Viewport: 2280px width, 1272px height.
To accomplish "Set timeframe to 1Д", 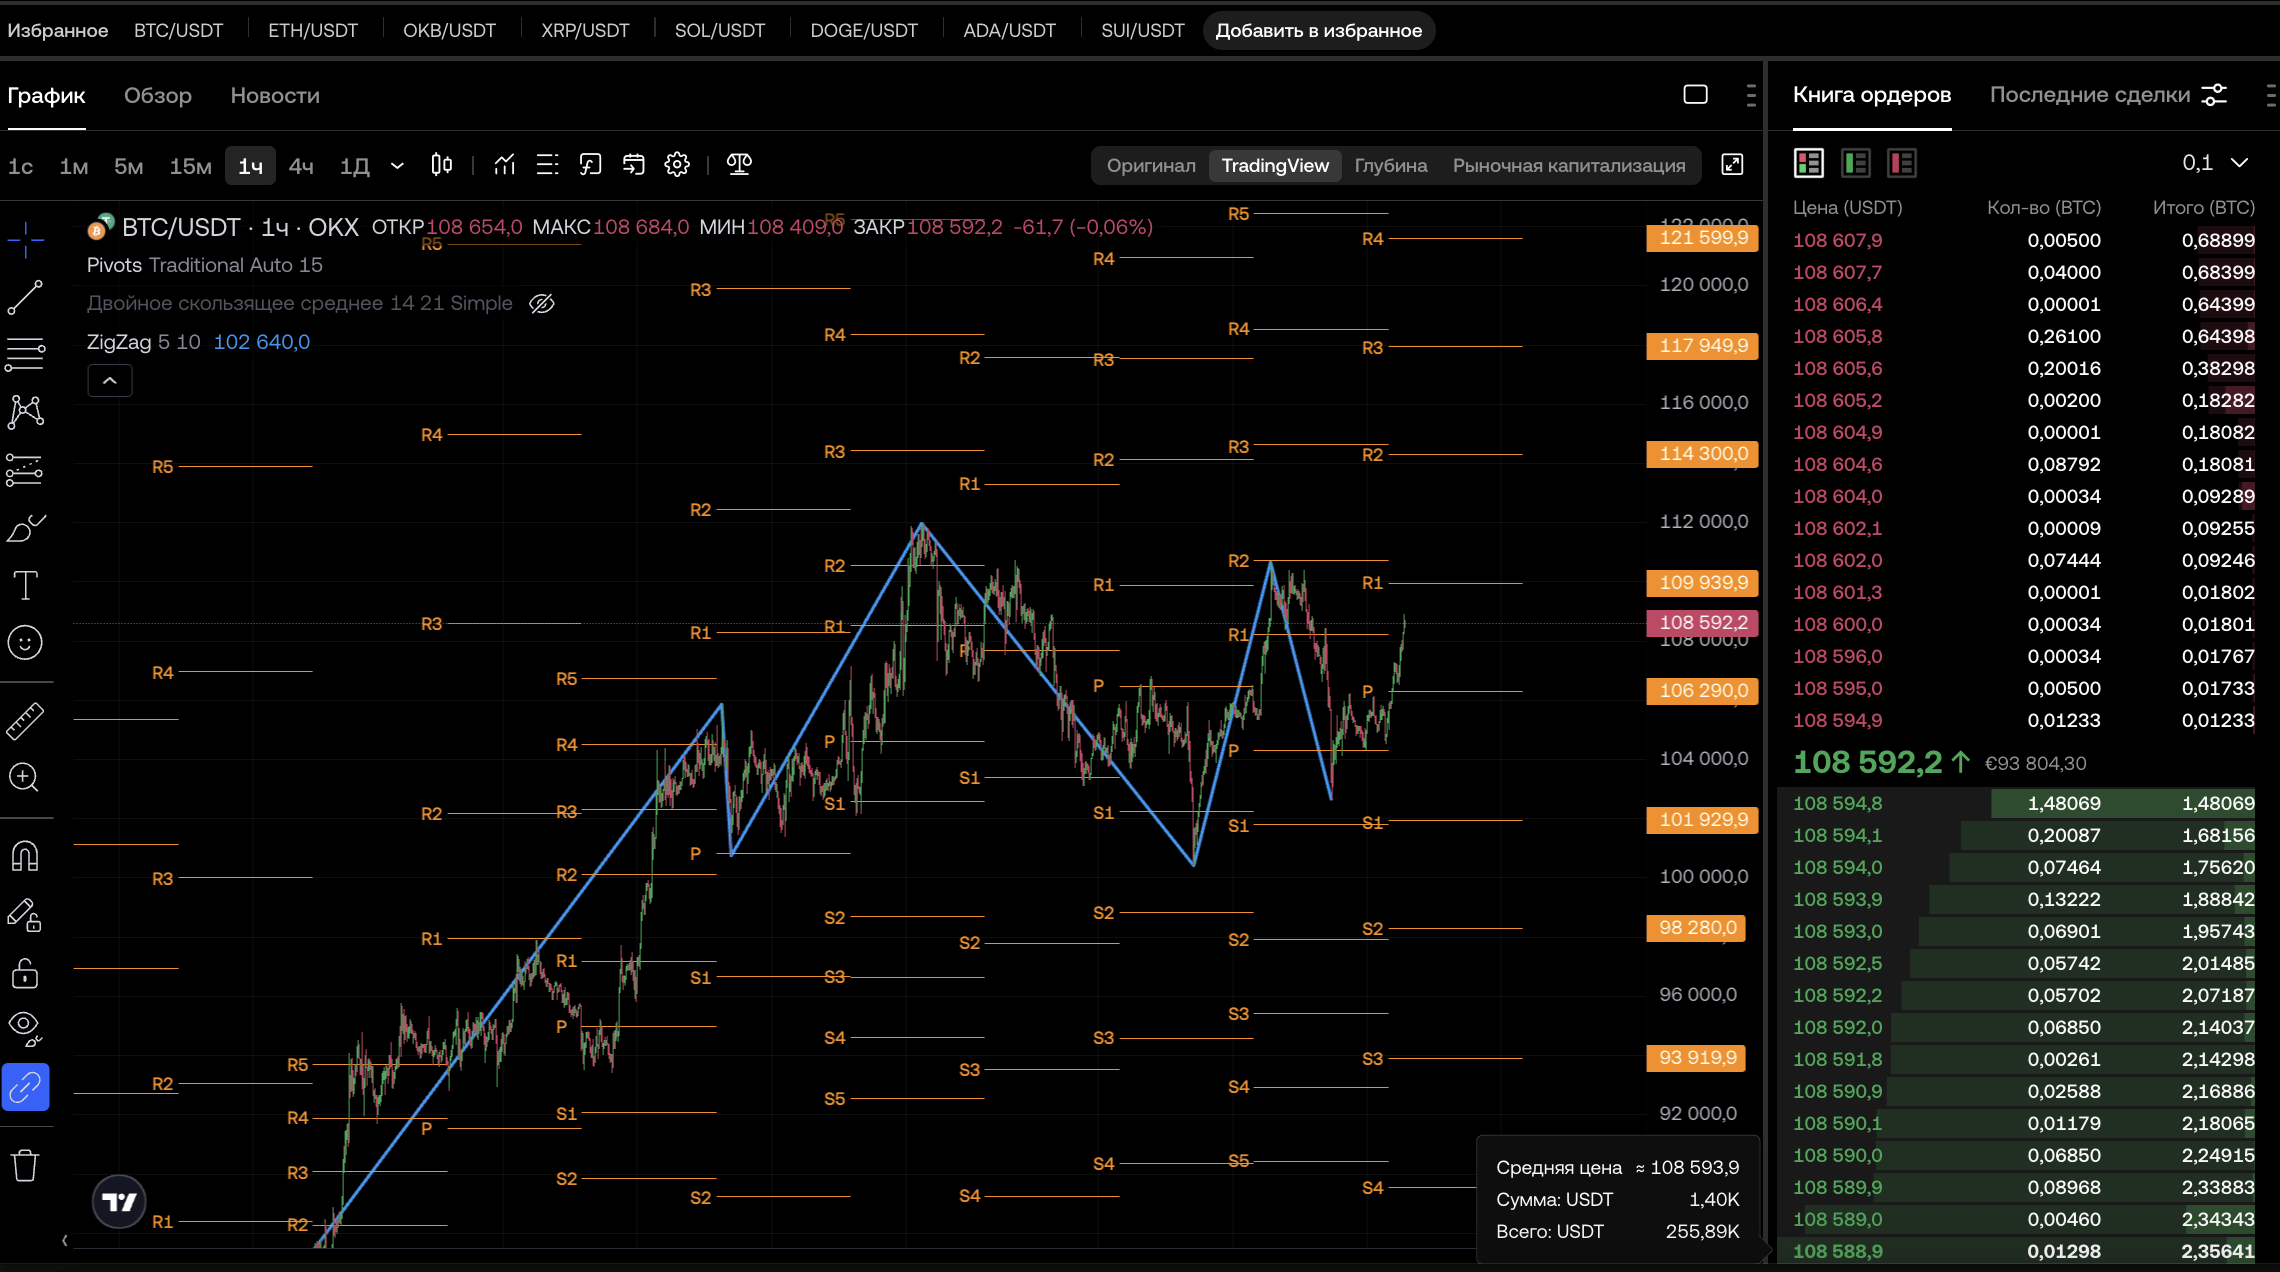I will pos(354,165).
